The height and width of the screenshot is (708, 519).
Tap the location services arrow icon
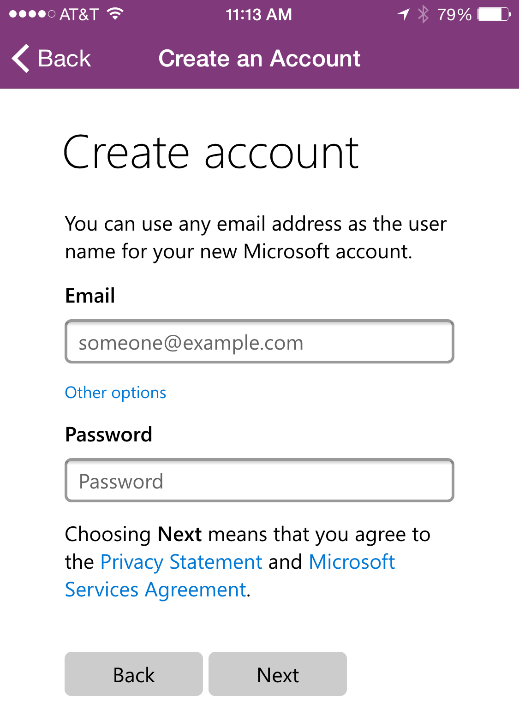pyautogui.click(x=403, y=14)
